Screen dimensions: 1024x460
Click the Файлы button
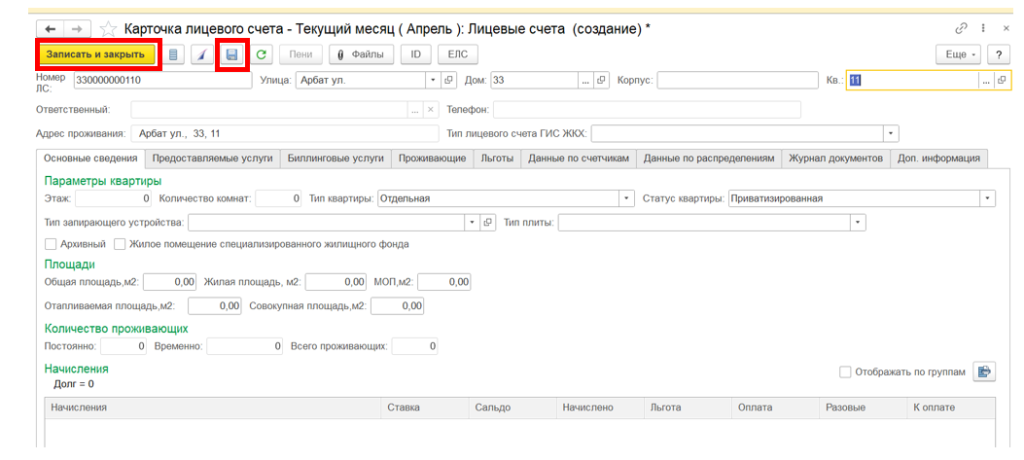[x=362, y=54]
